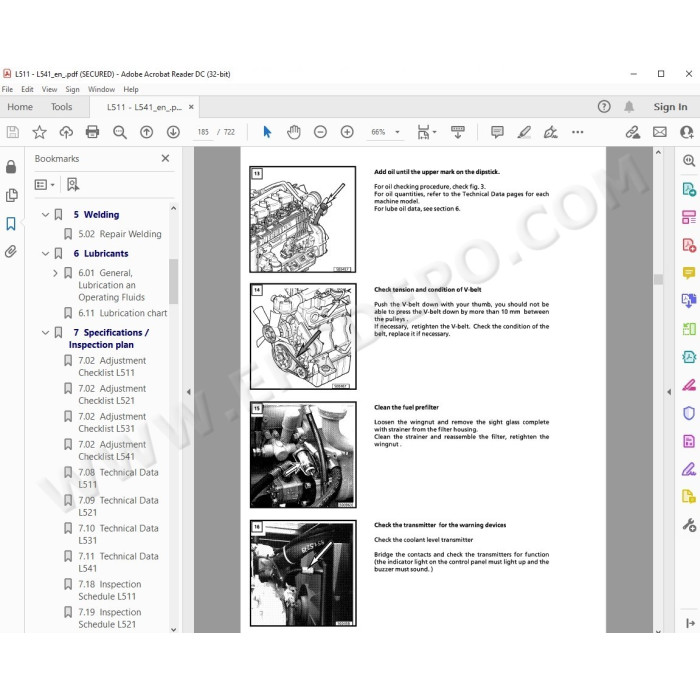This screenshot has height=700, width=700.
Task: Add a comment note
Action: (497, 132)
